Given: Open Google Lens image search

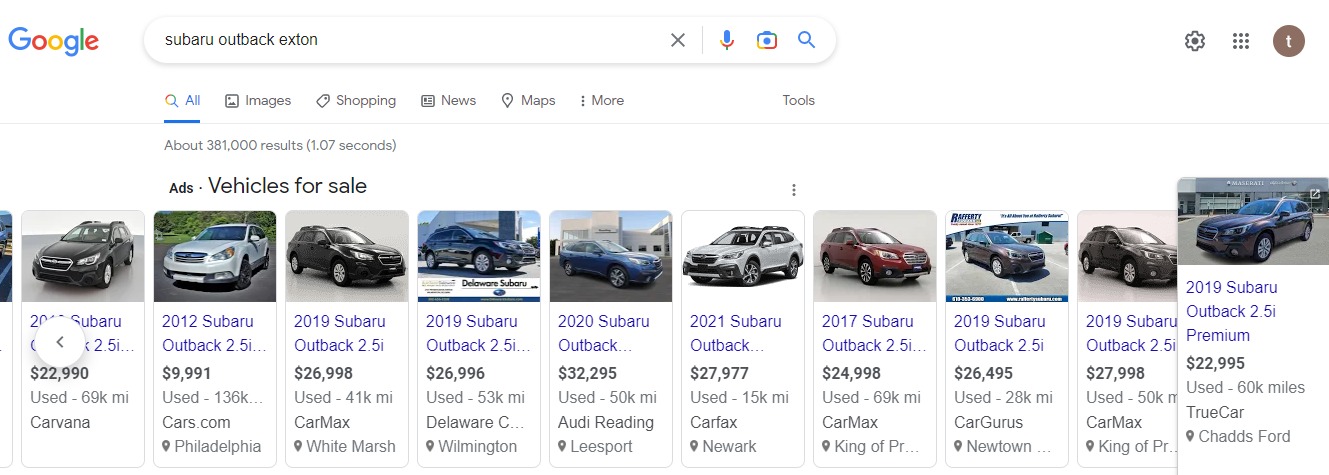Looking at the screenshot, I should pos(767,41).
